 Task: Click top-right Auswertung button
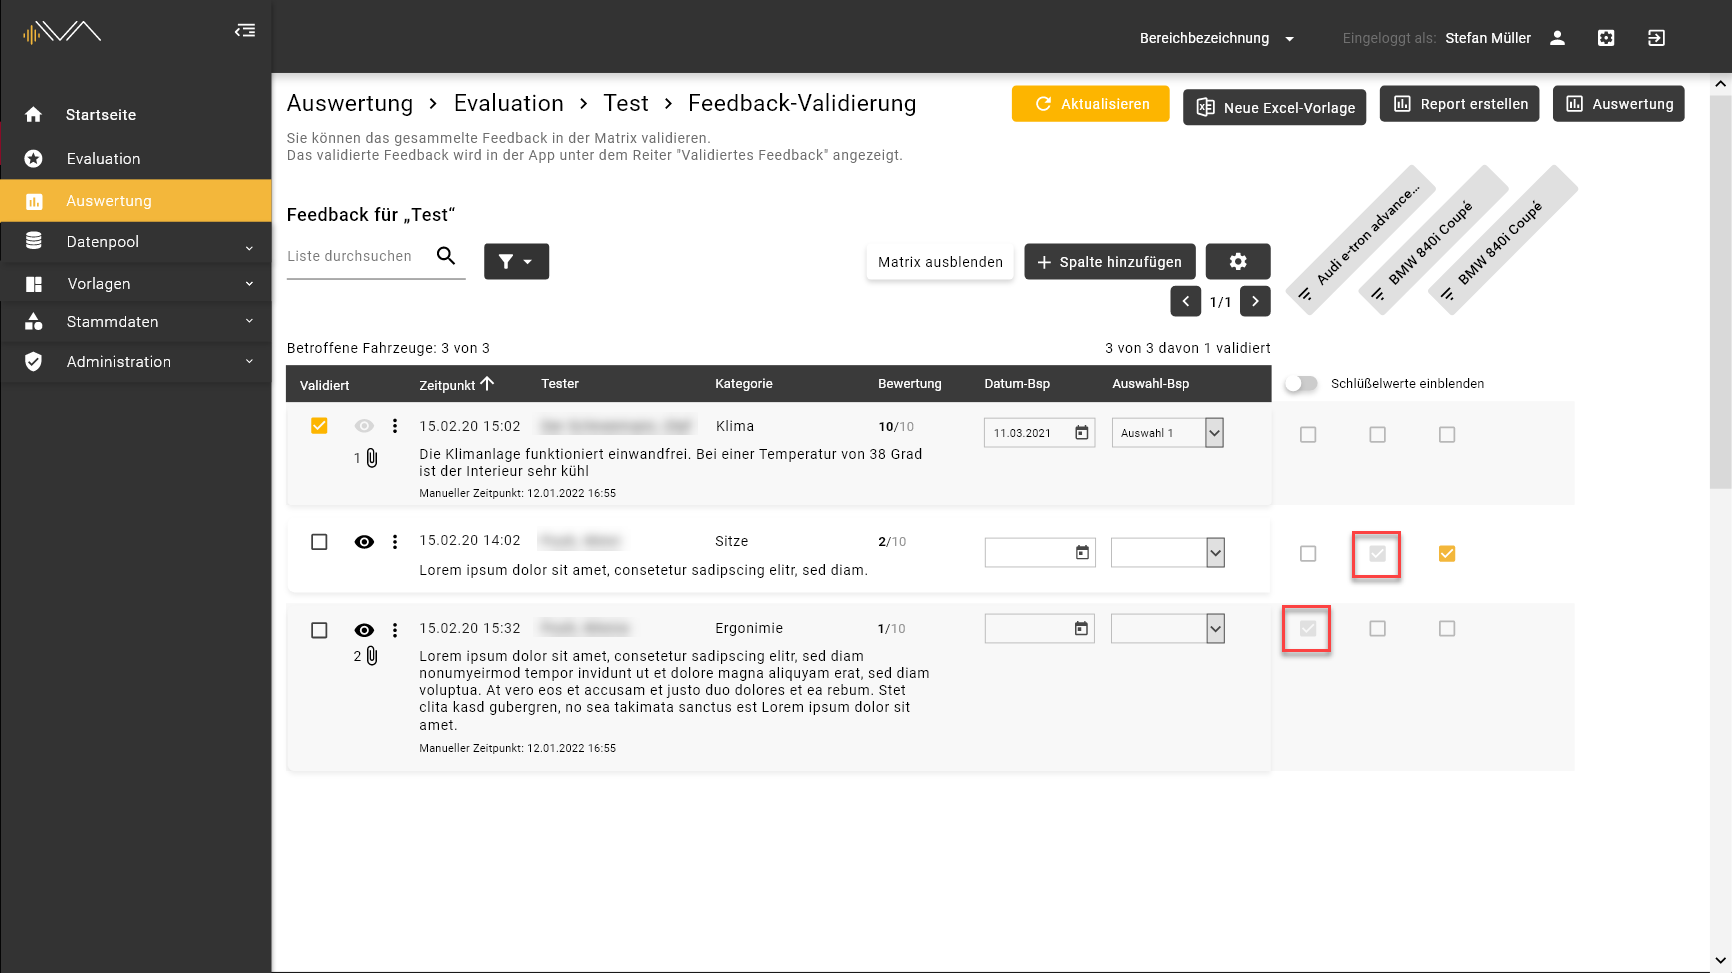1618,104
